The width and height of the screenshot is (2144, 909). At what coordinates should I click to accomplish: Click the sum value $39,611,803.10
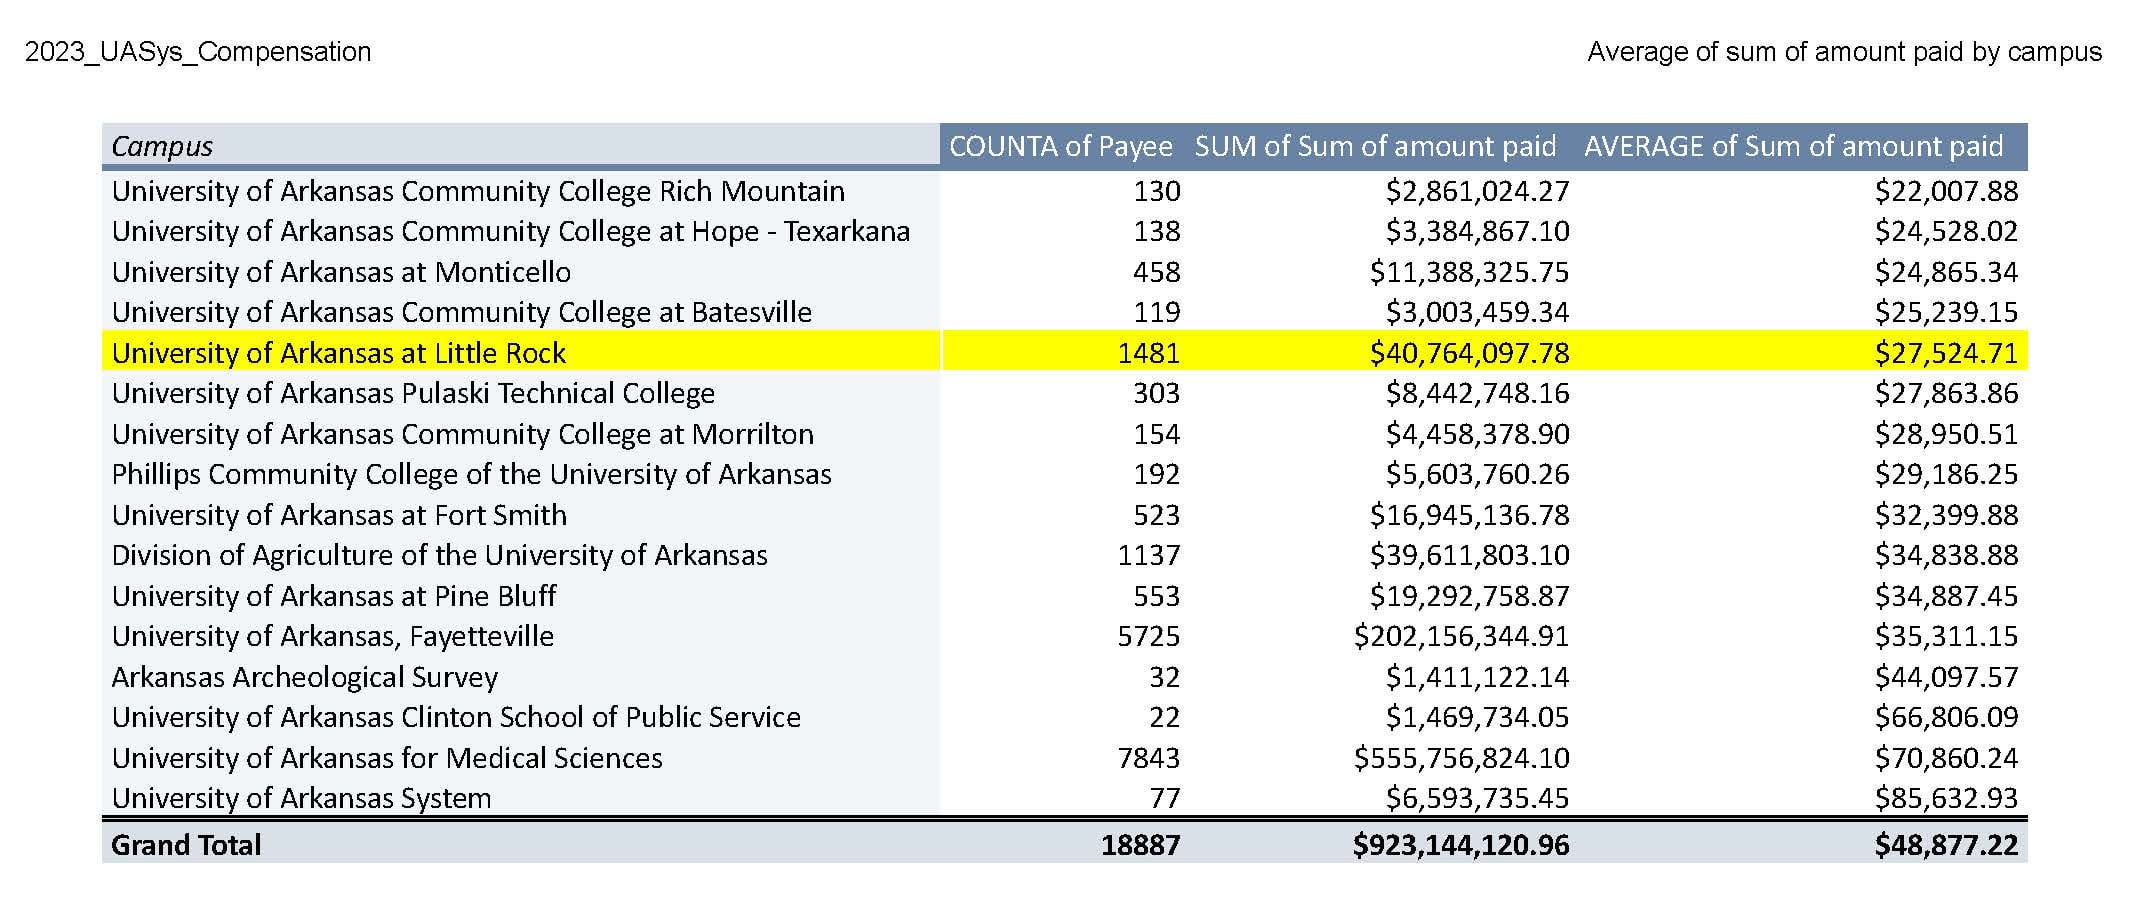point(1470,555)
